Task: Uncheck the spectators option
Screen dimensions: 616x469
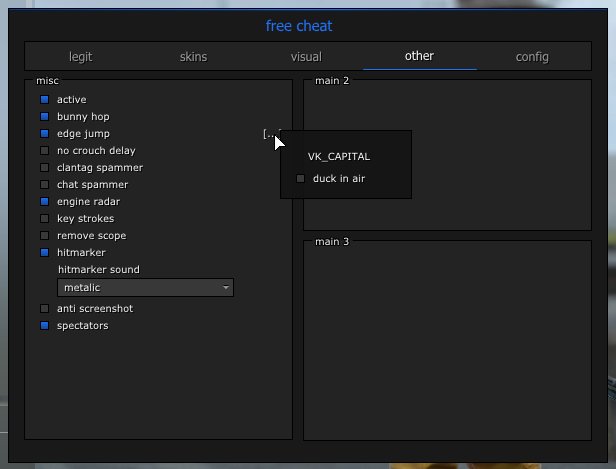Action: (44, 326)
